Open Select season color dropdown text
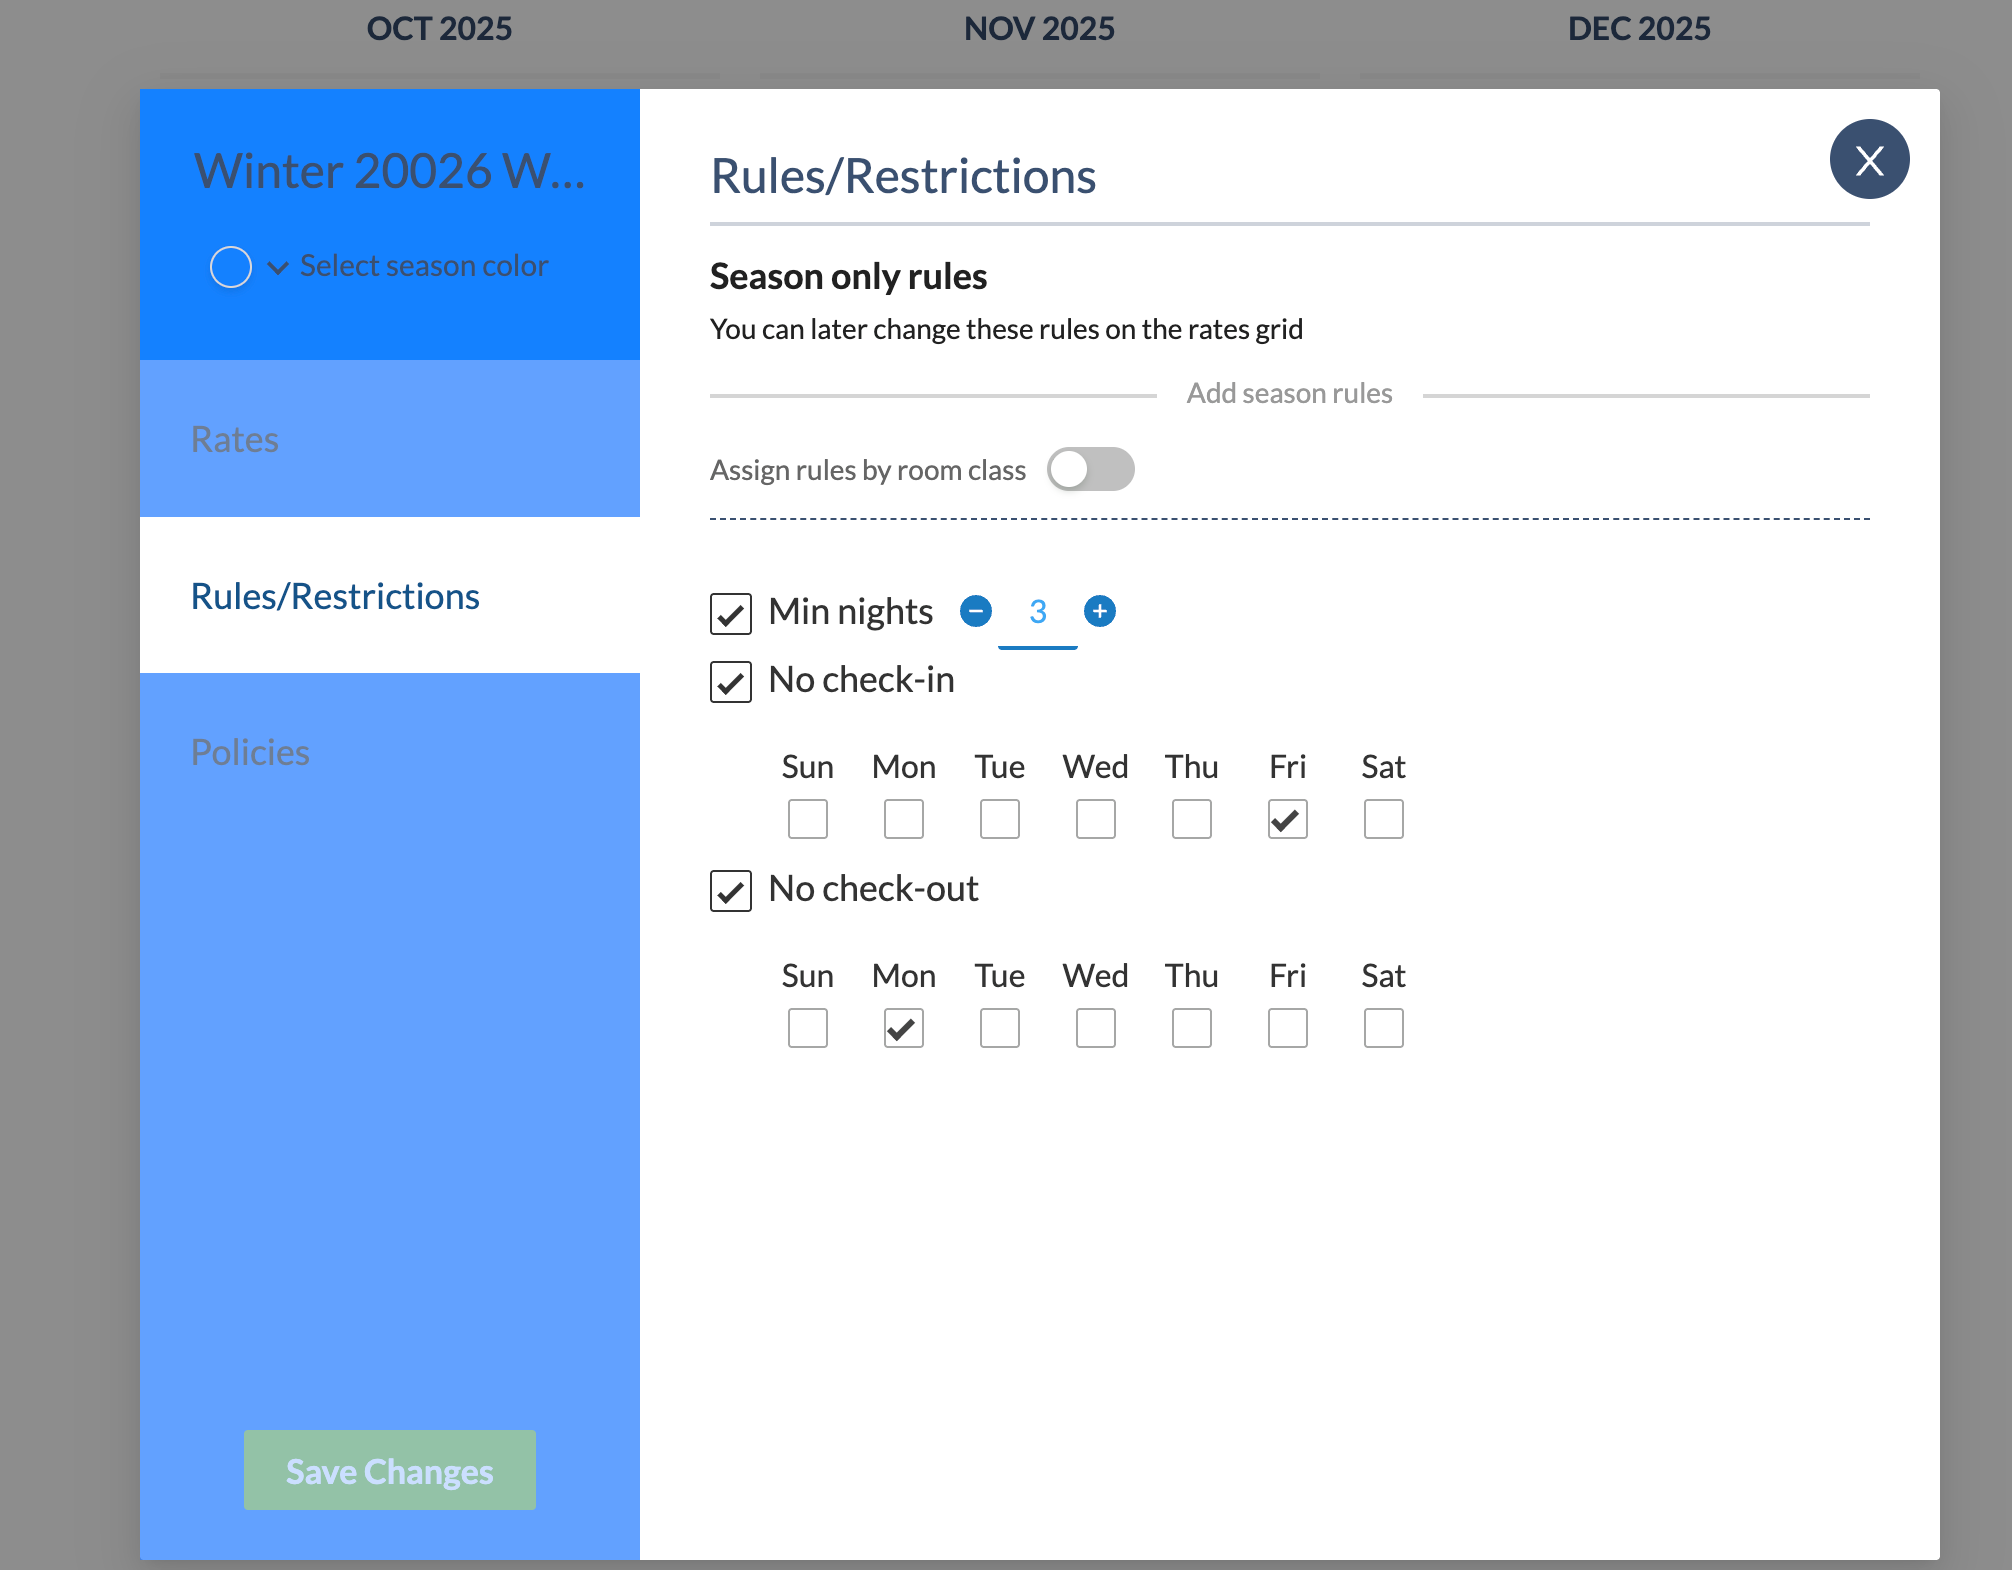Image resolution: width=2012 pixels, height=1570 pixels. [424, 266]
